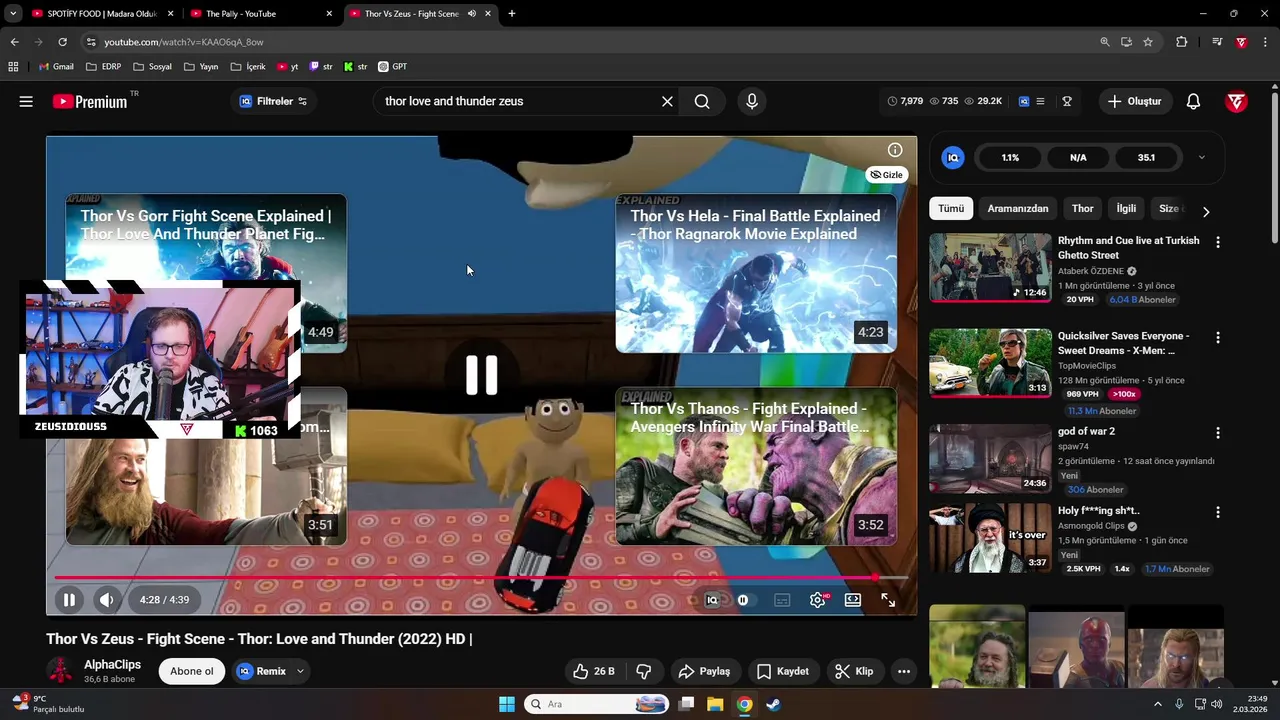Open Chrome three-dot menu
The width and height of the screenshot is (1280, 720).
pyautogui.click(x=1266, y=42)
